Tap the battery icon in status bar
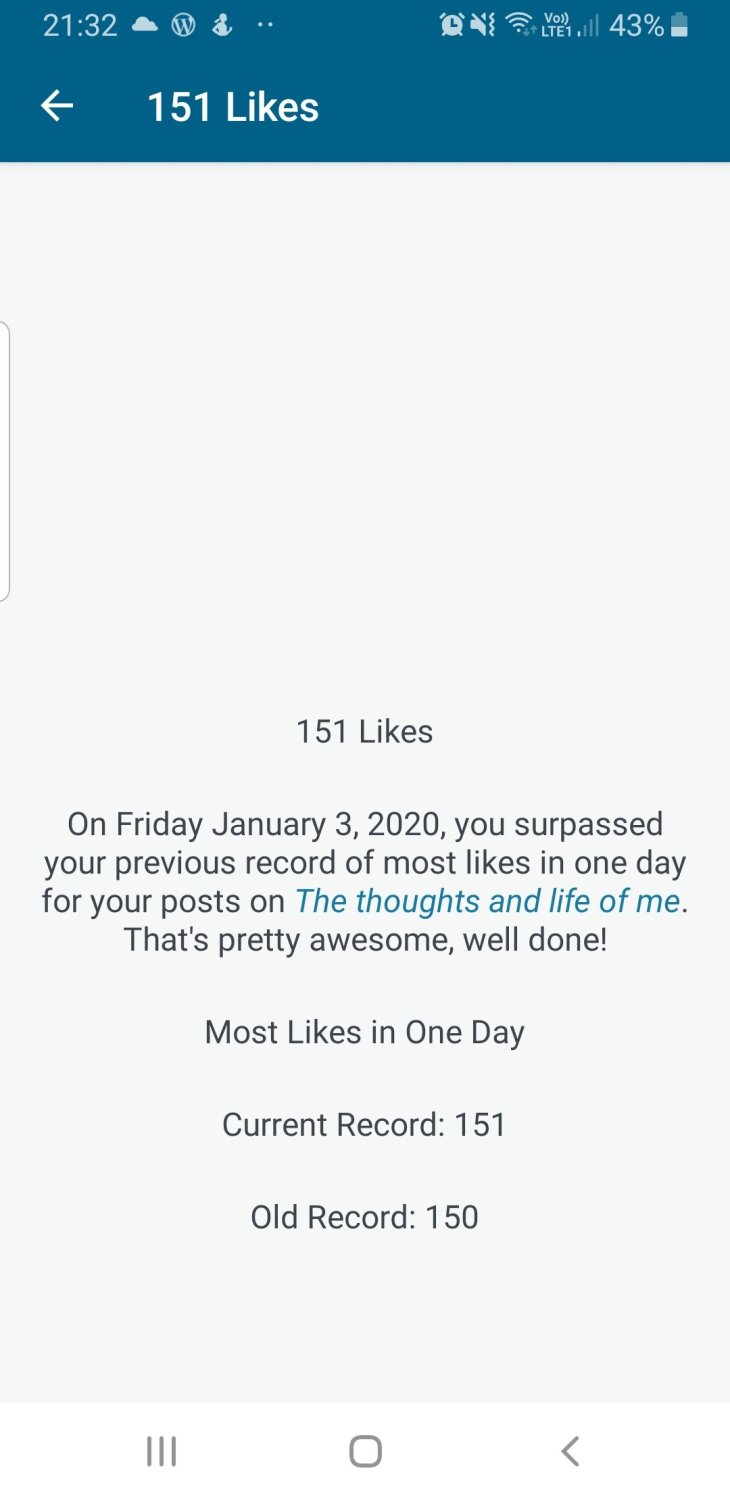The height and width of the screenshot is (1500, 730). click(680, 26)
